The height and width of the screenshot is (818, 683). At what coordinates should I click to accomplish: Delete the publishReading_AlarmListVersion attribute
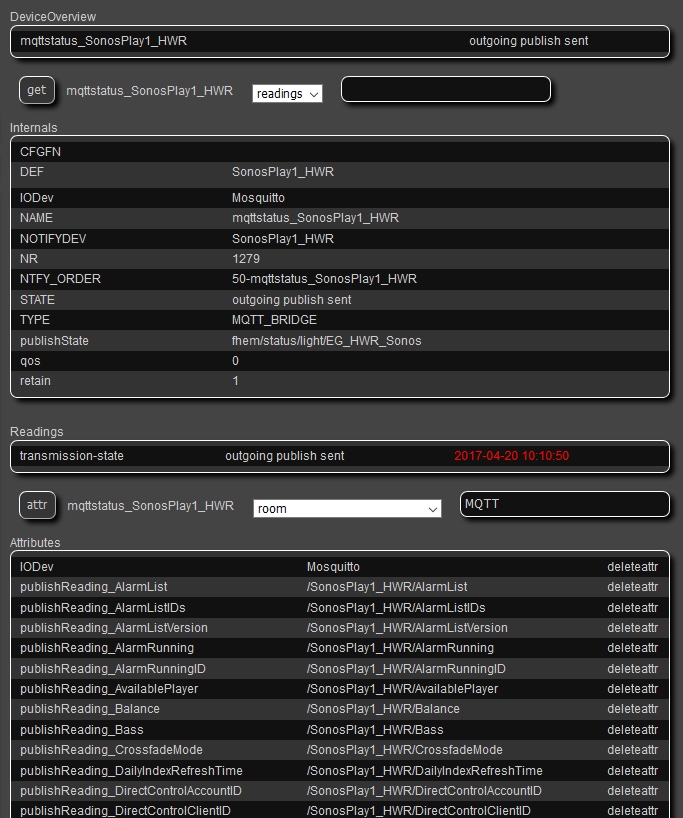pyautogui.click(x=632, y=628)
